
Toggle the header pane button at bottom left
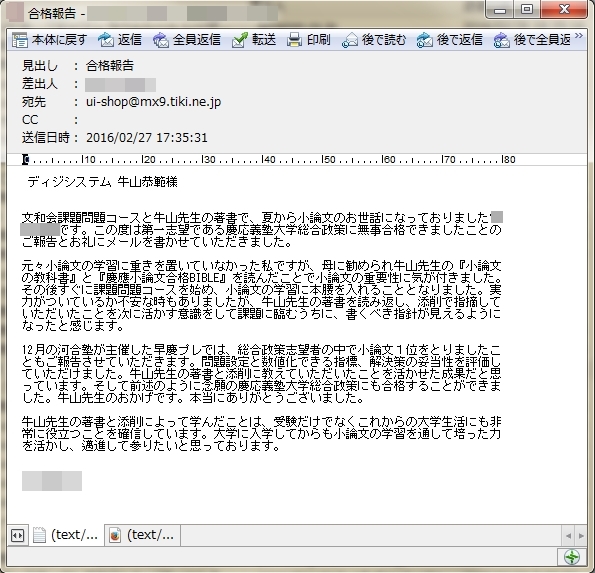coord(17,535)
